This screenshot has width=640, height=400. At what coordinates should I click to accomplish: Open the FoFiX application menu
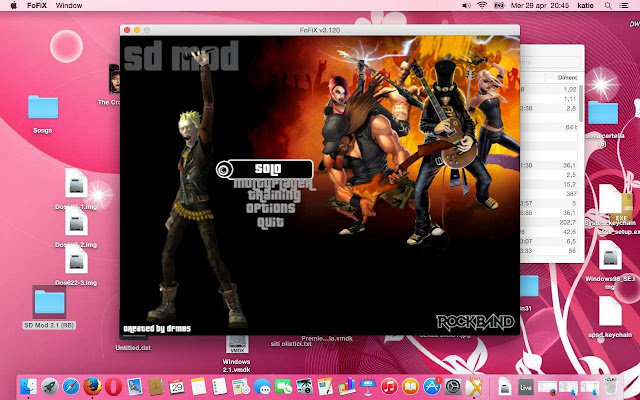coord(37,5)
